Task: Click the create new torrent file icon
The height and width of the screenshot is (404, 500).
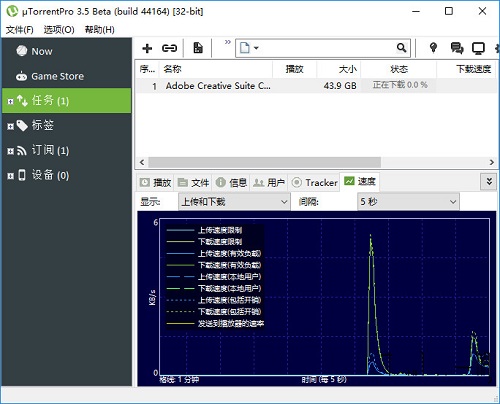Action: tap(198, 48)
